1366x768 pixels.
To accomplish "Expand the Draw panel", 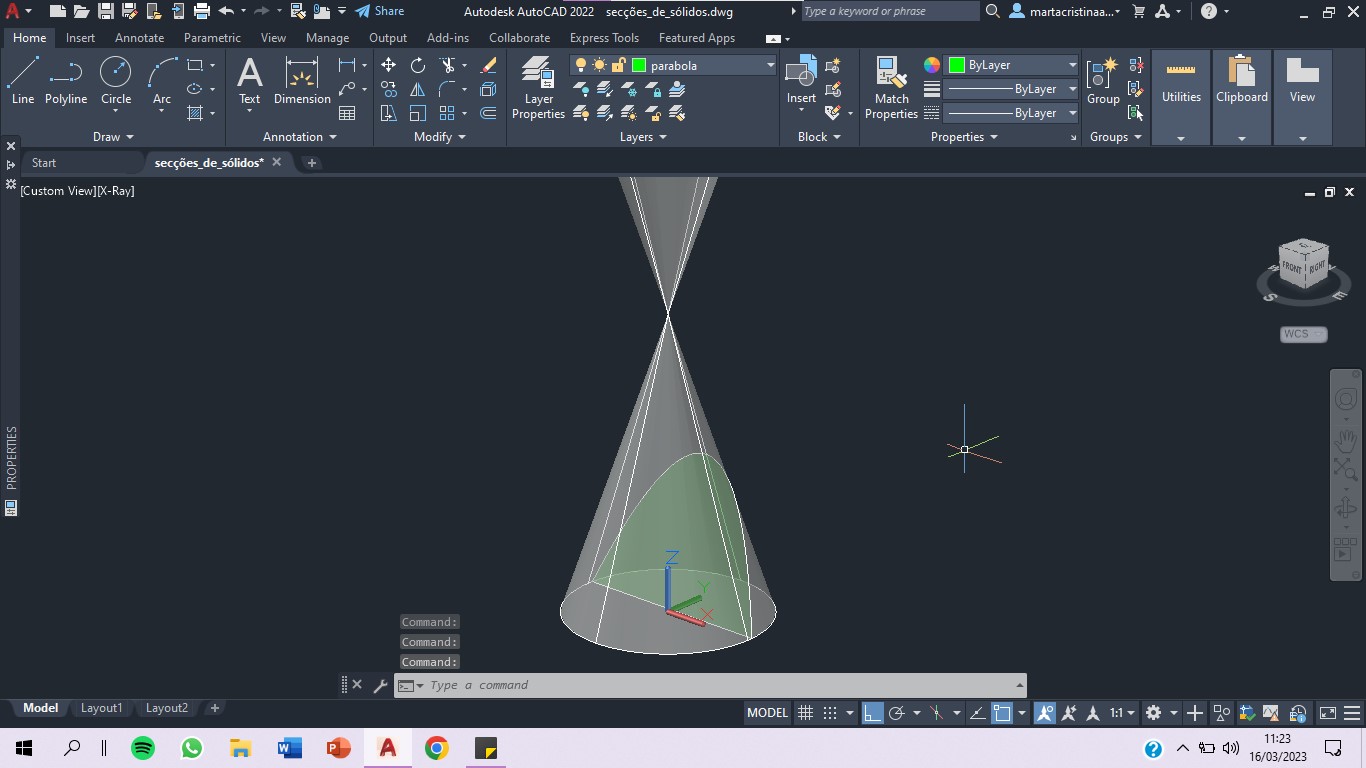I will [113, 136].
